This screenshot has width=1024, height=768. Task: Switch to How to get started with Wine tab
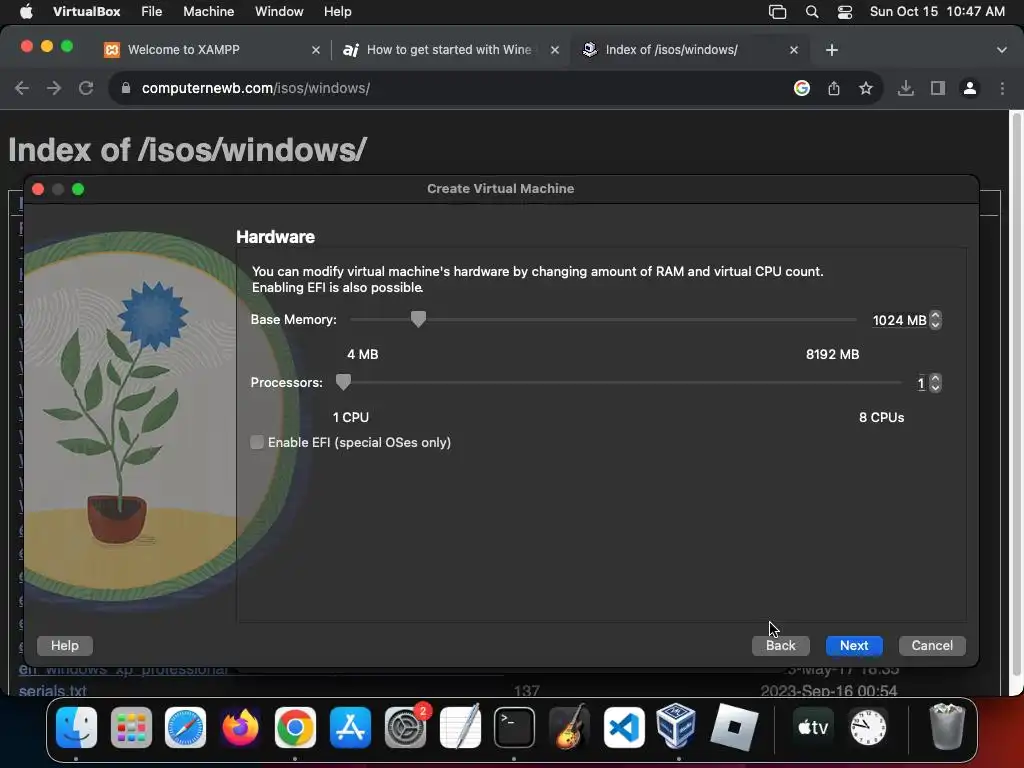[451, 50]
